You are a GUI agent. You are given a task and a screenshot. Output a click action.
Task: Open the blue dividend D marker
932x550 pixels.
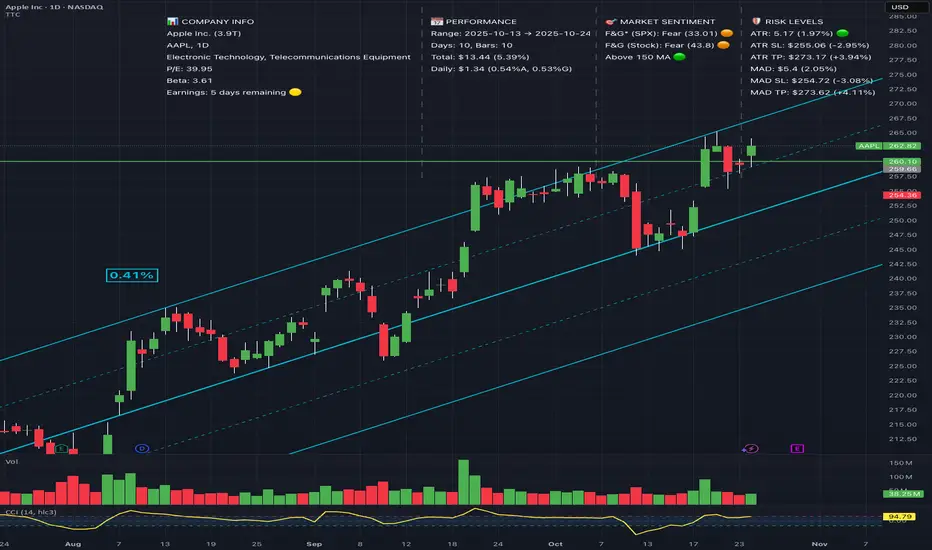141,448
